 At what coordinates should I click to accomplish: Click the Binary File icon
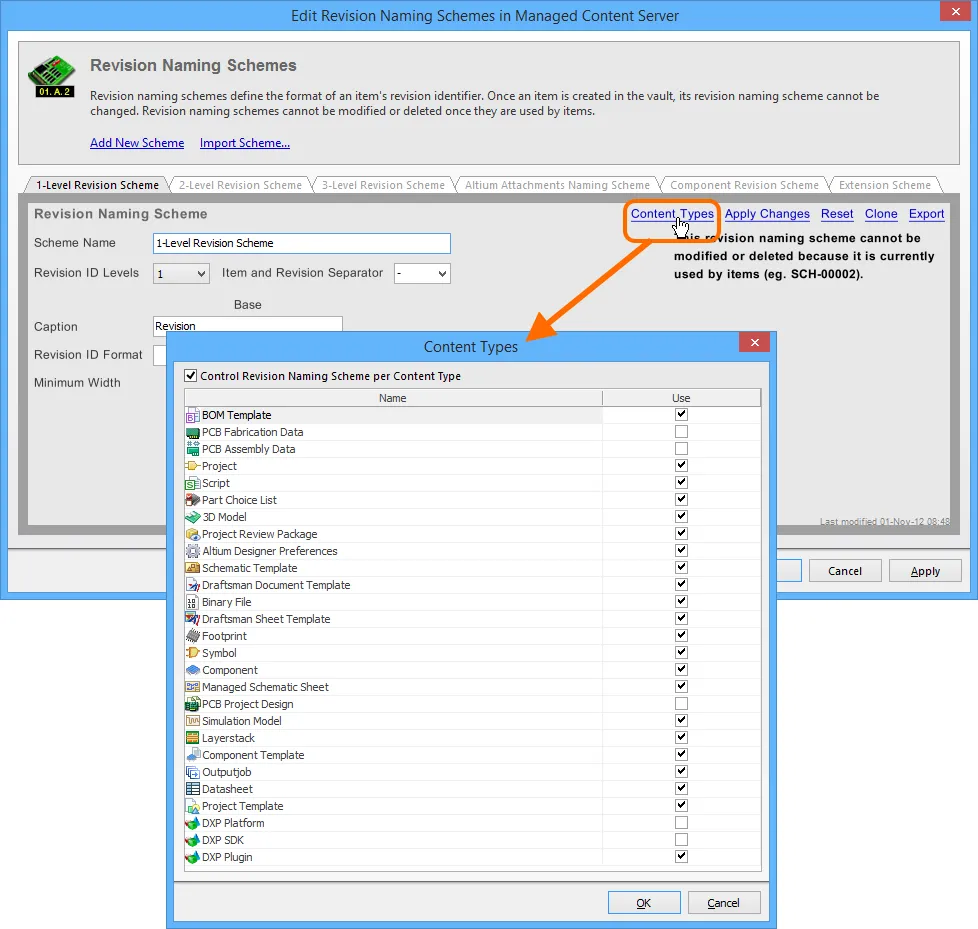pos(193,602)
